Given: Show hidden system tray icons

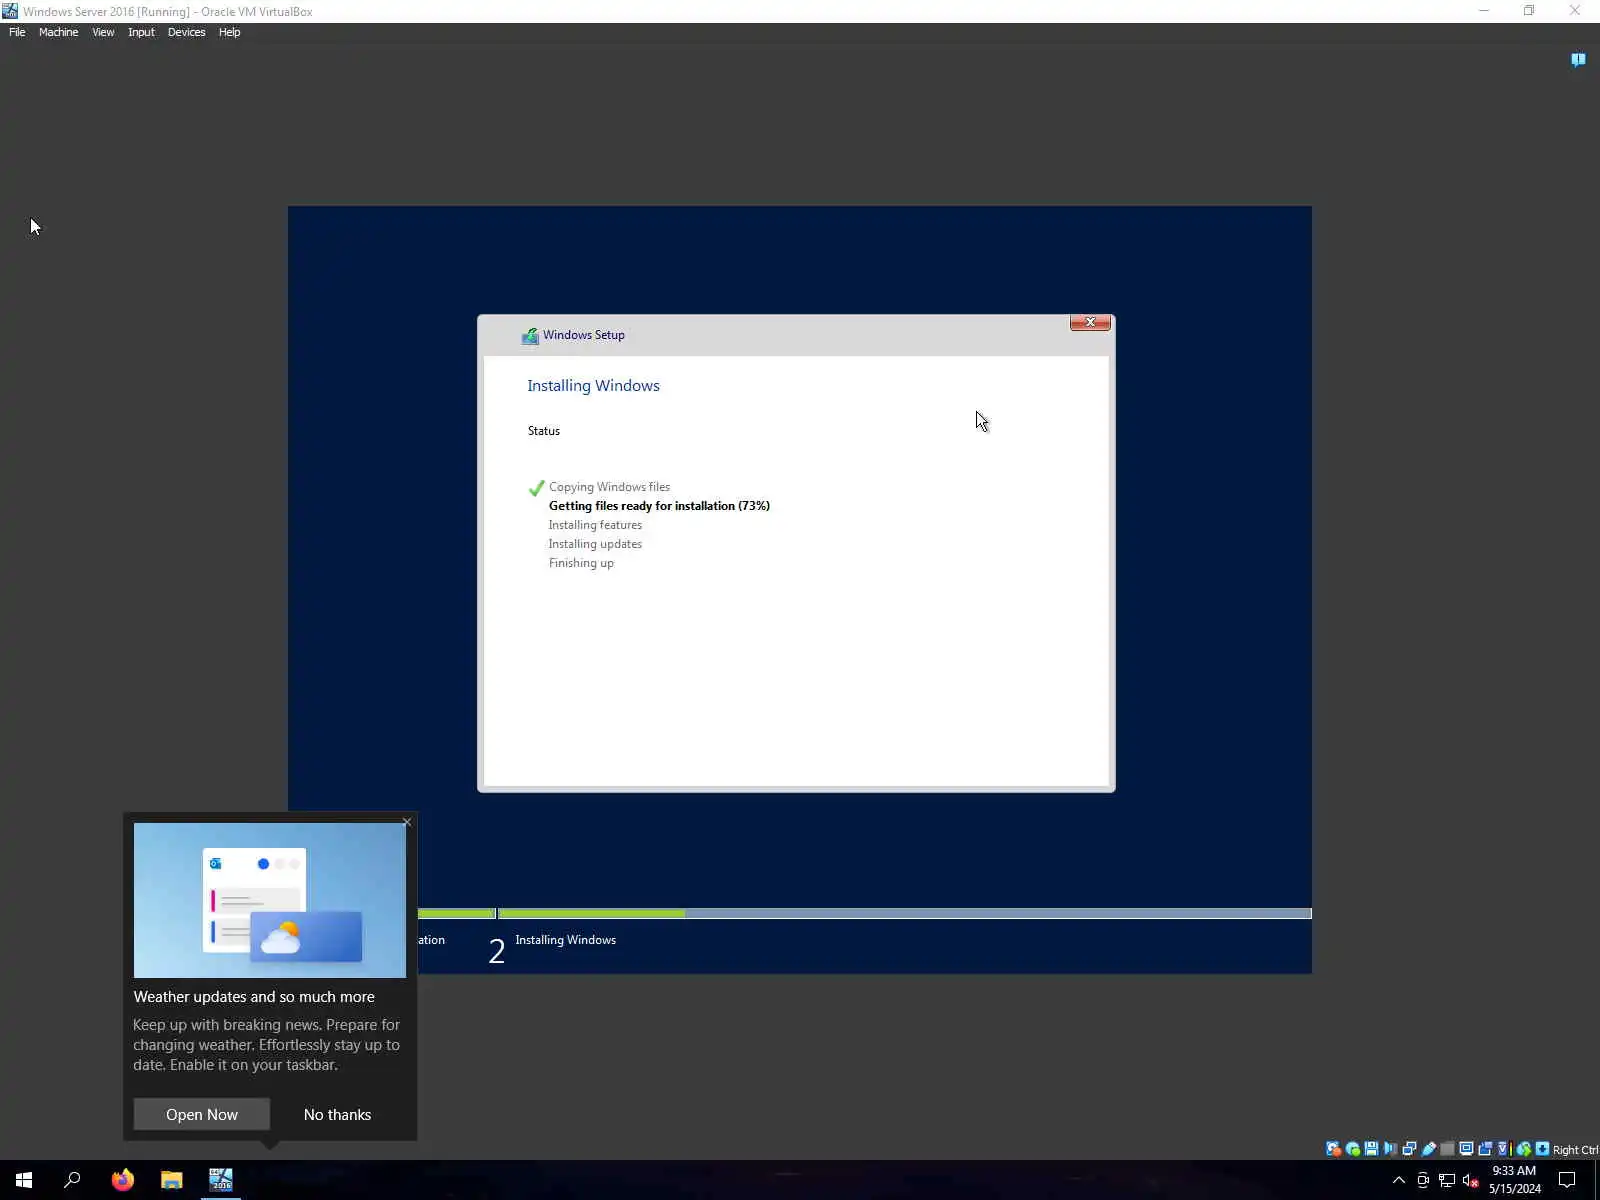Looking at the screenshot, I should pos(1399,1180).
